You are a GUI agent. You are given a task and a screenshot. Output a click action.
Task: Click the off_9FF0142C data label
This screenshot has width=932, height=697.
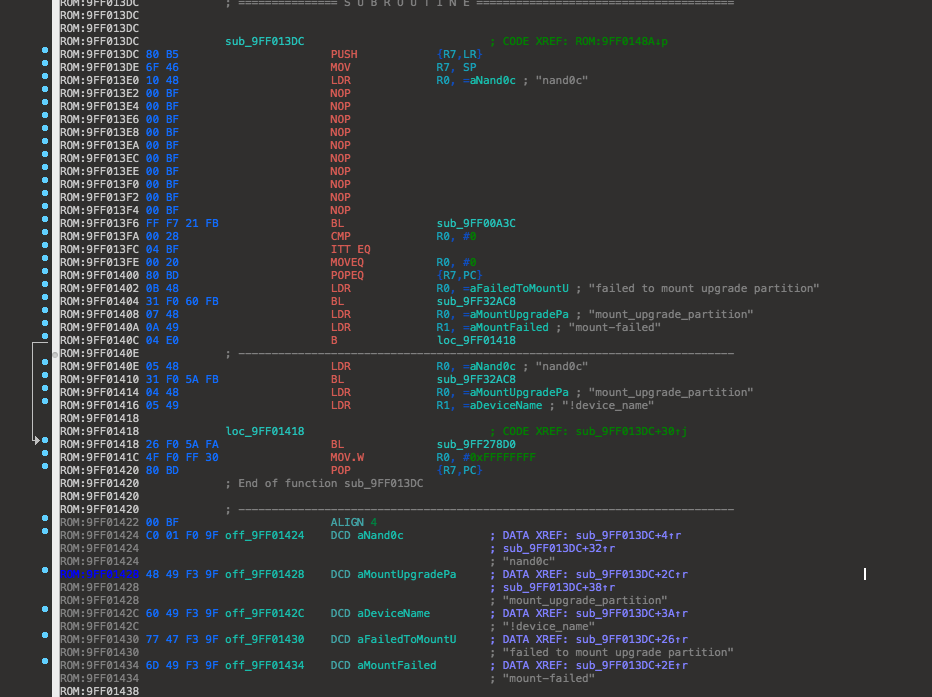click(x=264, y=613)
